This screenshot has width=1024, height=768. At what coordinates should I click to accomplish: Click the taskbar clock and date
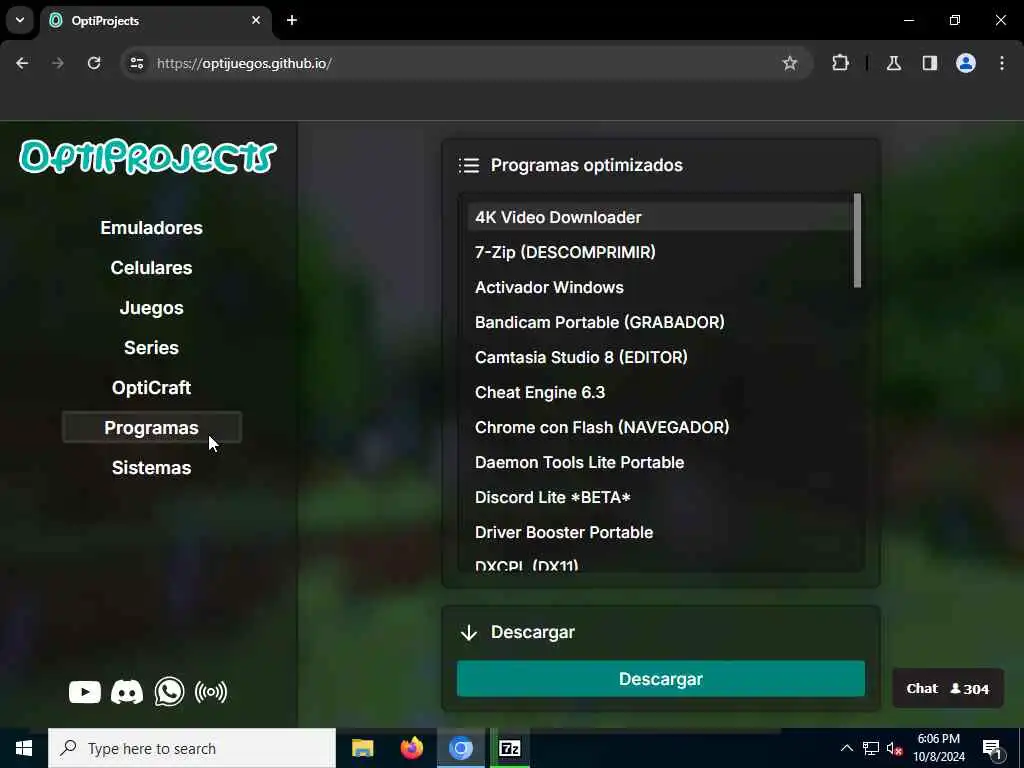[938, 748]
